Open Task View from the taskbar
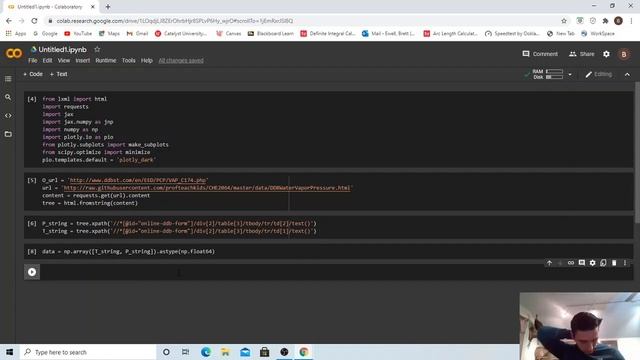Viewport: 640px width, 360px height. [x=185, y=352]
